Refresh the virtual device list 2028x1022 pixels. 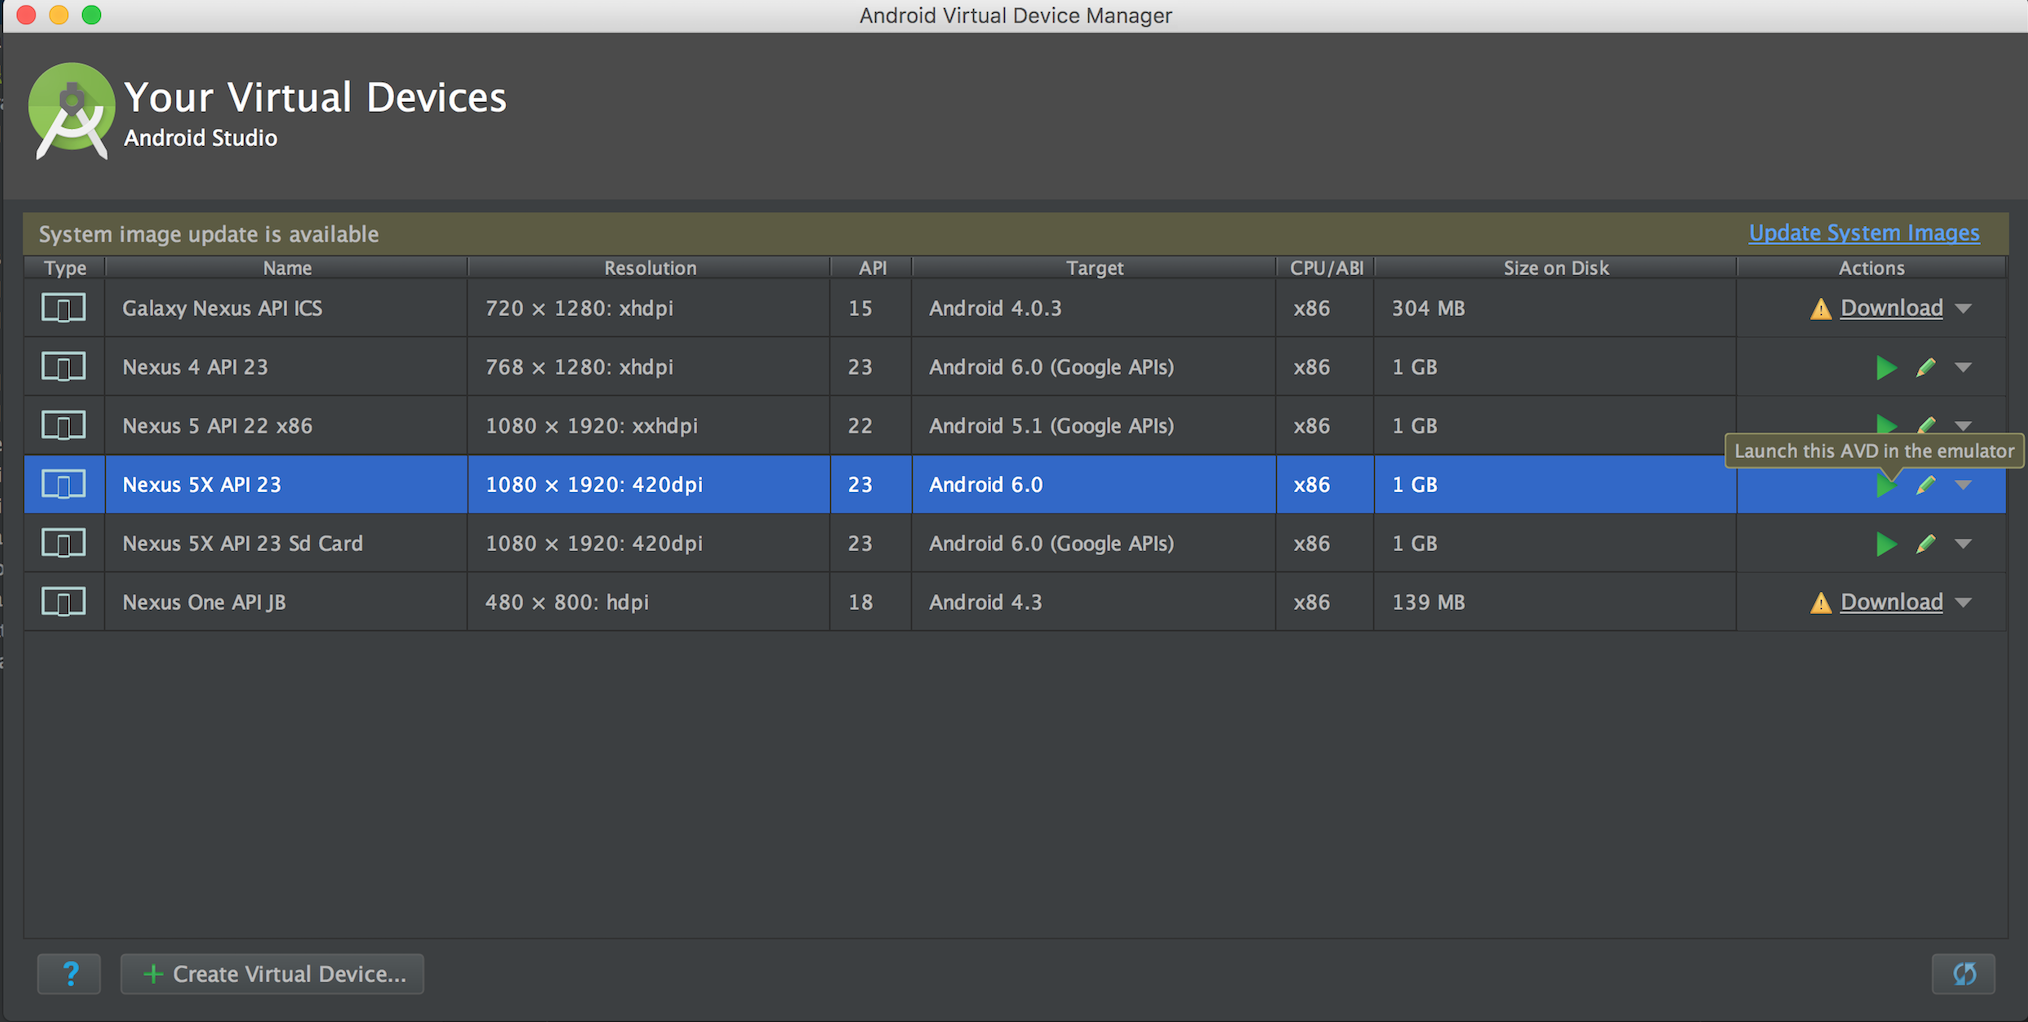pos(1964,974)
